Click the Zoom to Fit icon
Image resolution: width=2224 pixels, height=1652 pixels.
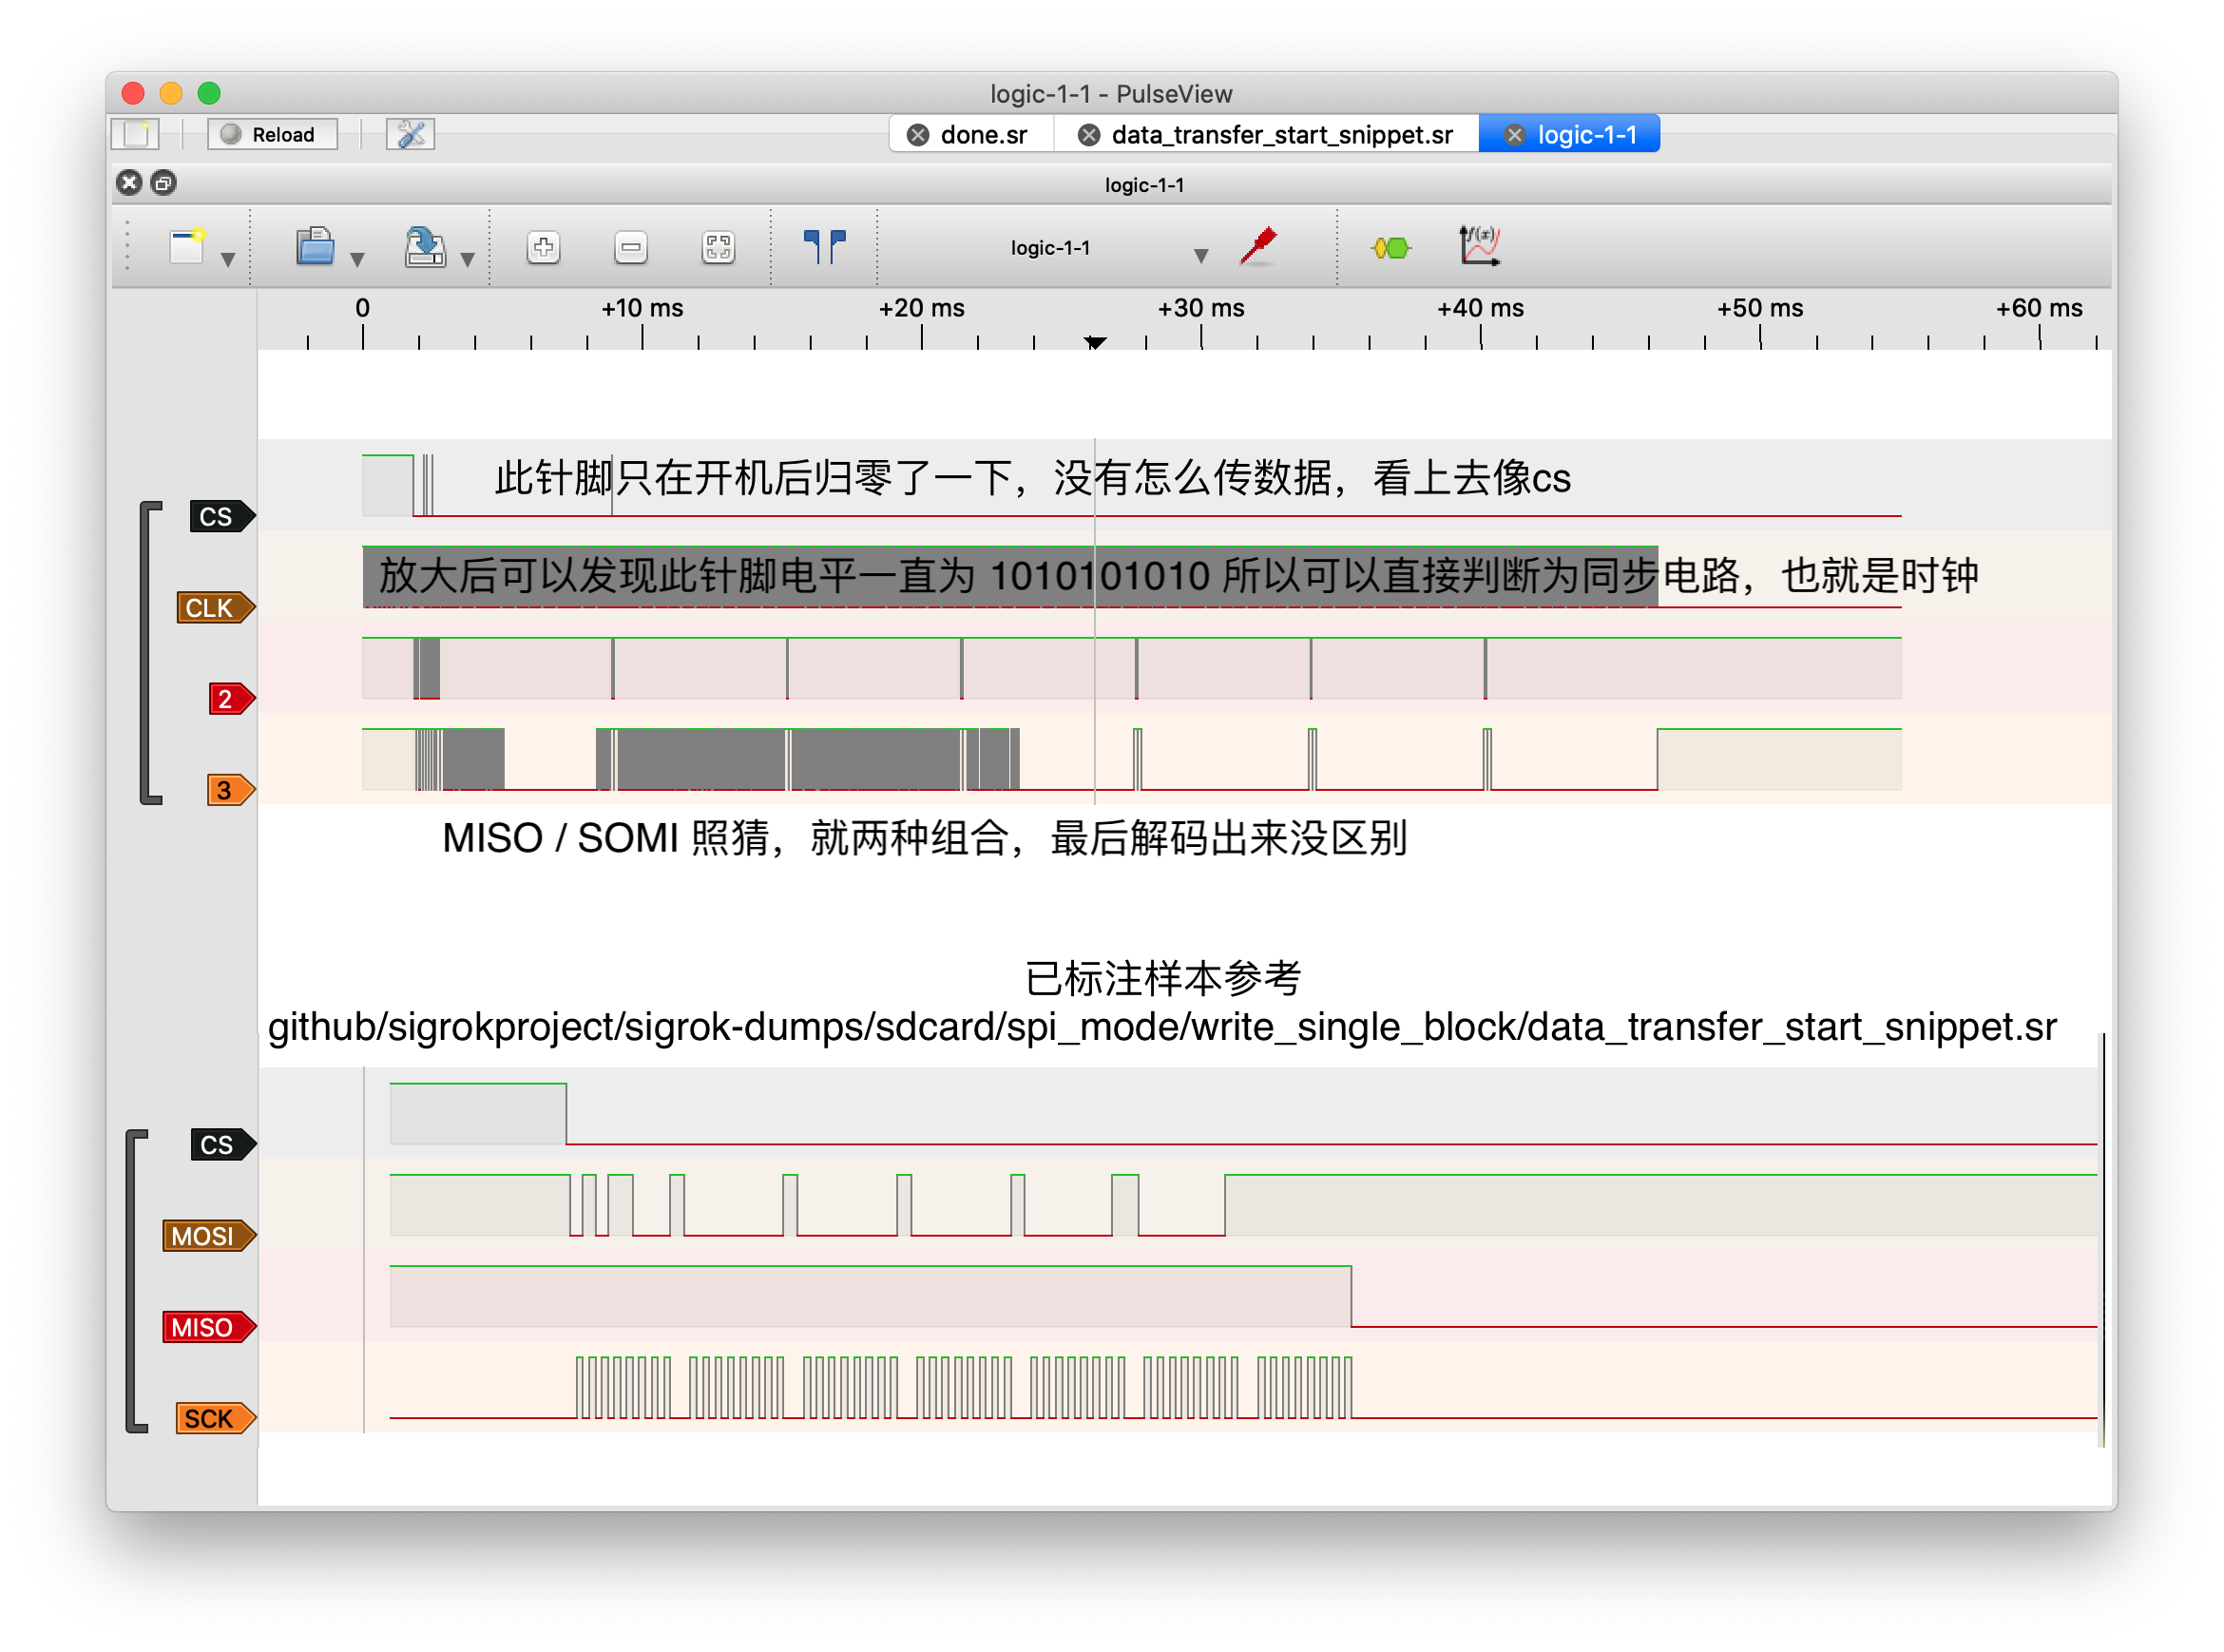pos(718,247)
